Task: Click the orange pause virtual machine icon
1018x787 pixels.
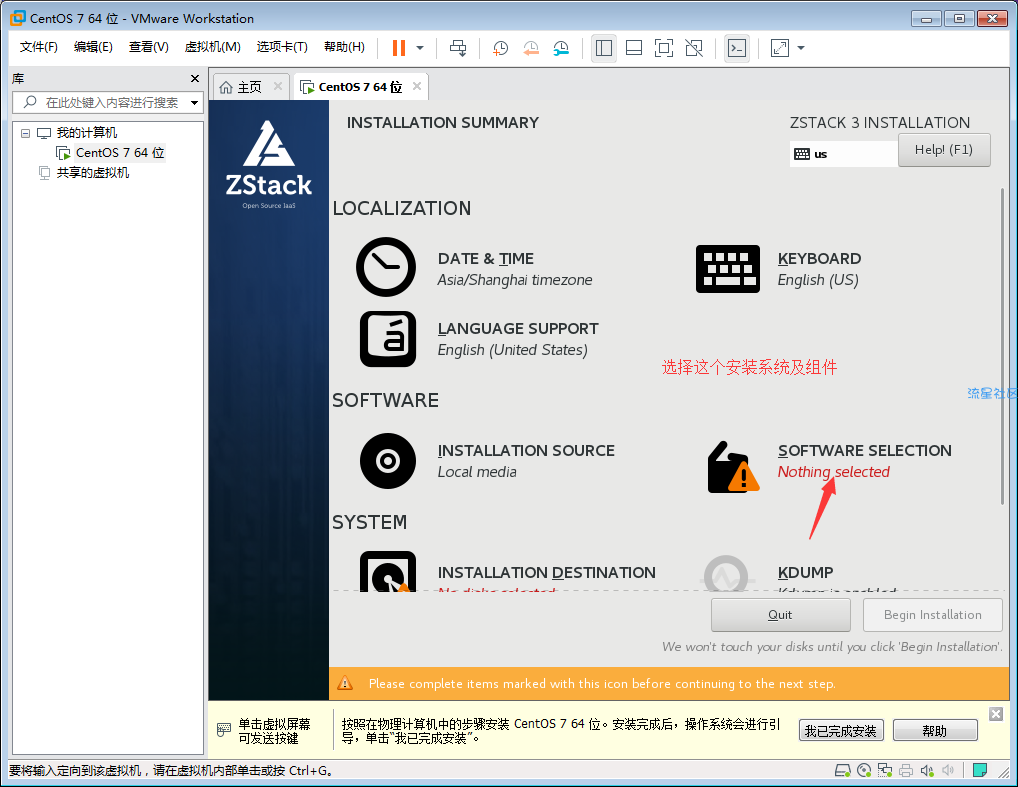Action: [399, 47]
